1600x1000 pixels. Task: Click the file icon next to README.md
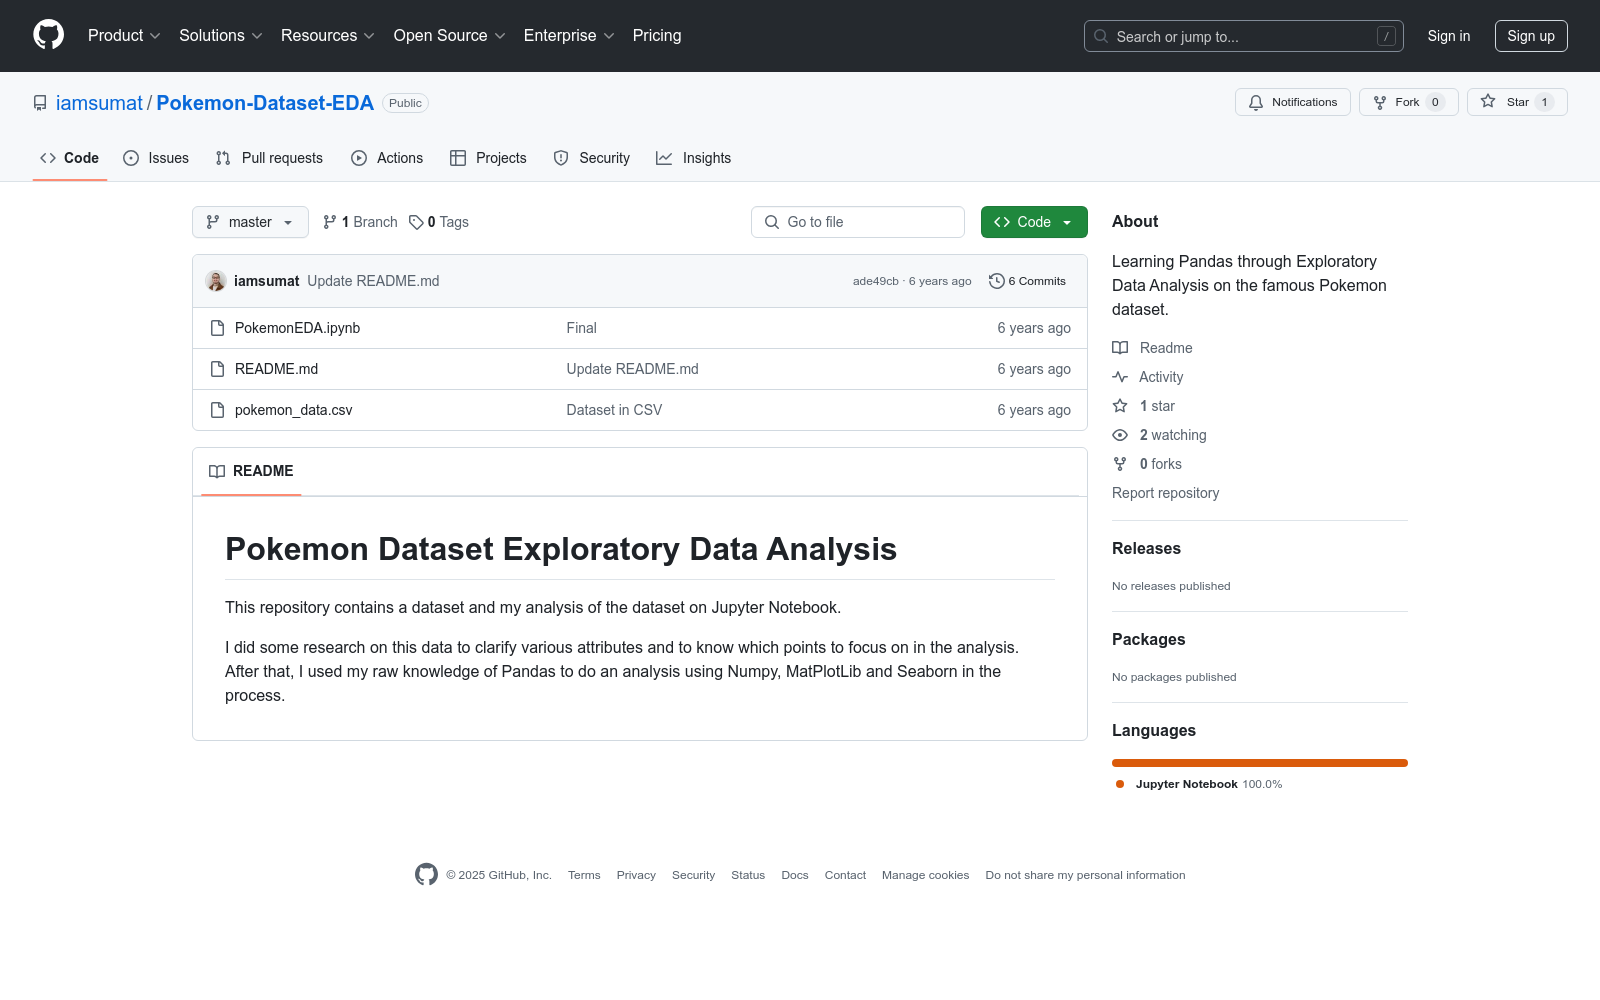(217, 369)
